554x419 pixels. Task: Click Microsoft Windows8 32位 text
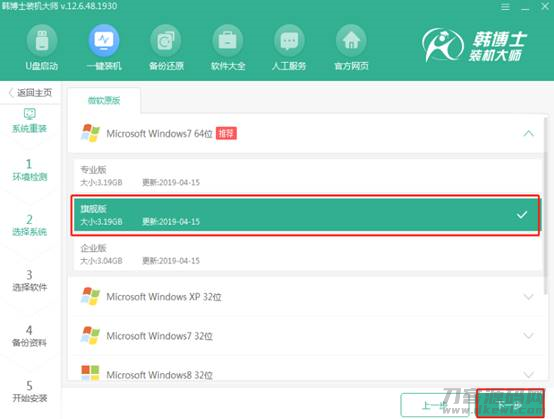pos(159,375)
